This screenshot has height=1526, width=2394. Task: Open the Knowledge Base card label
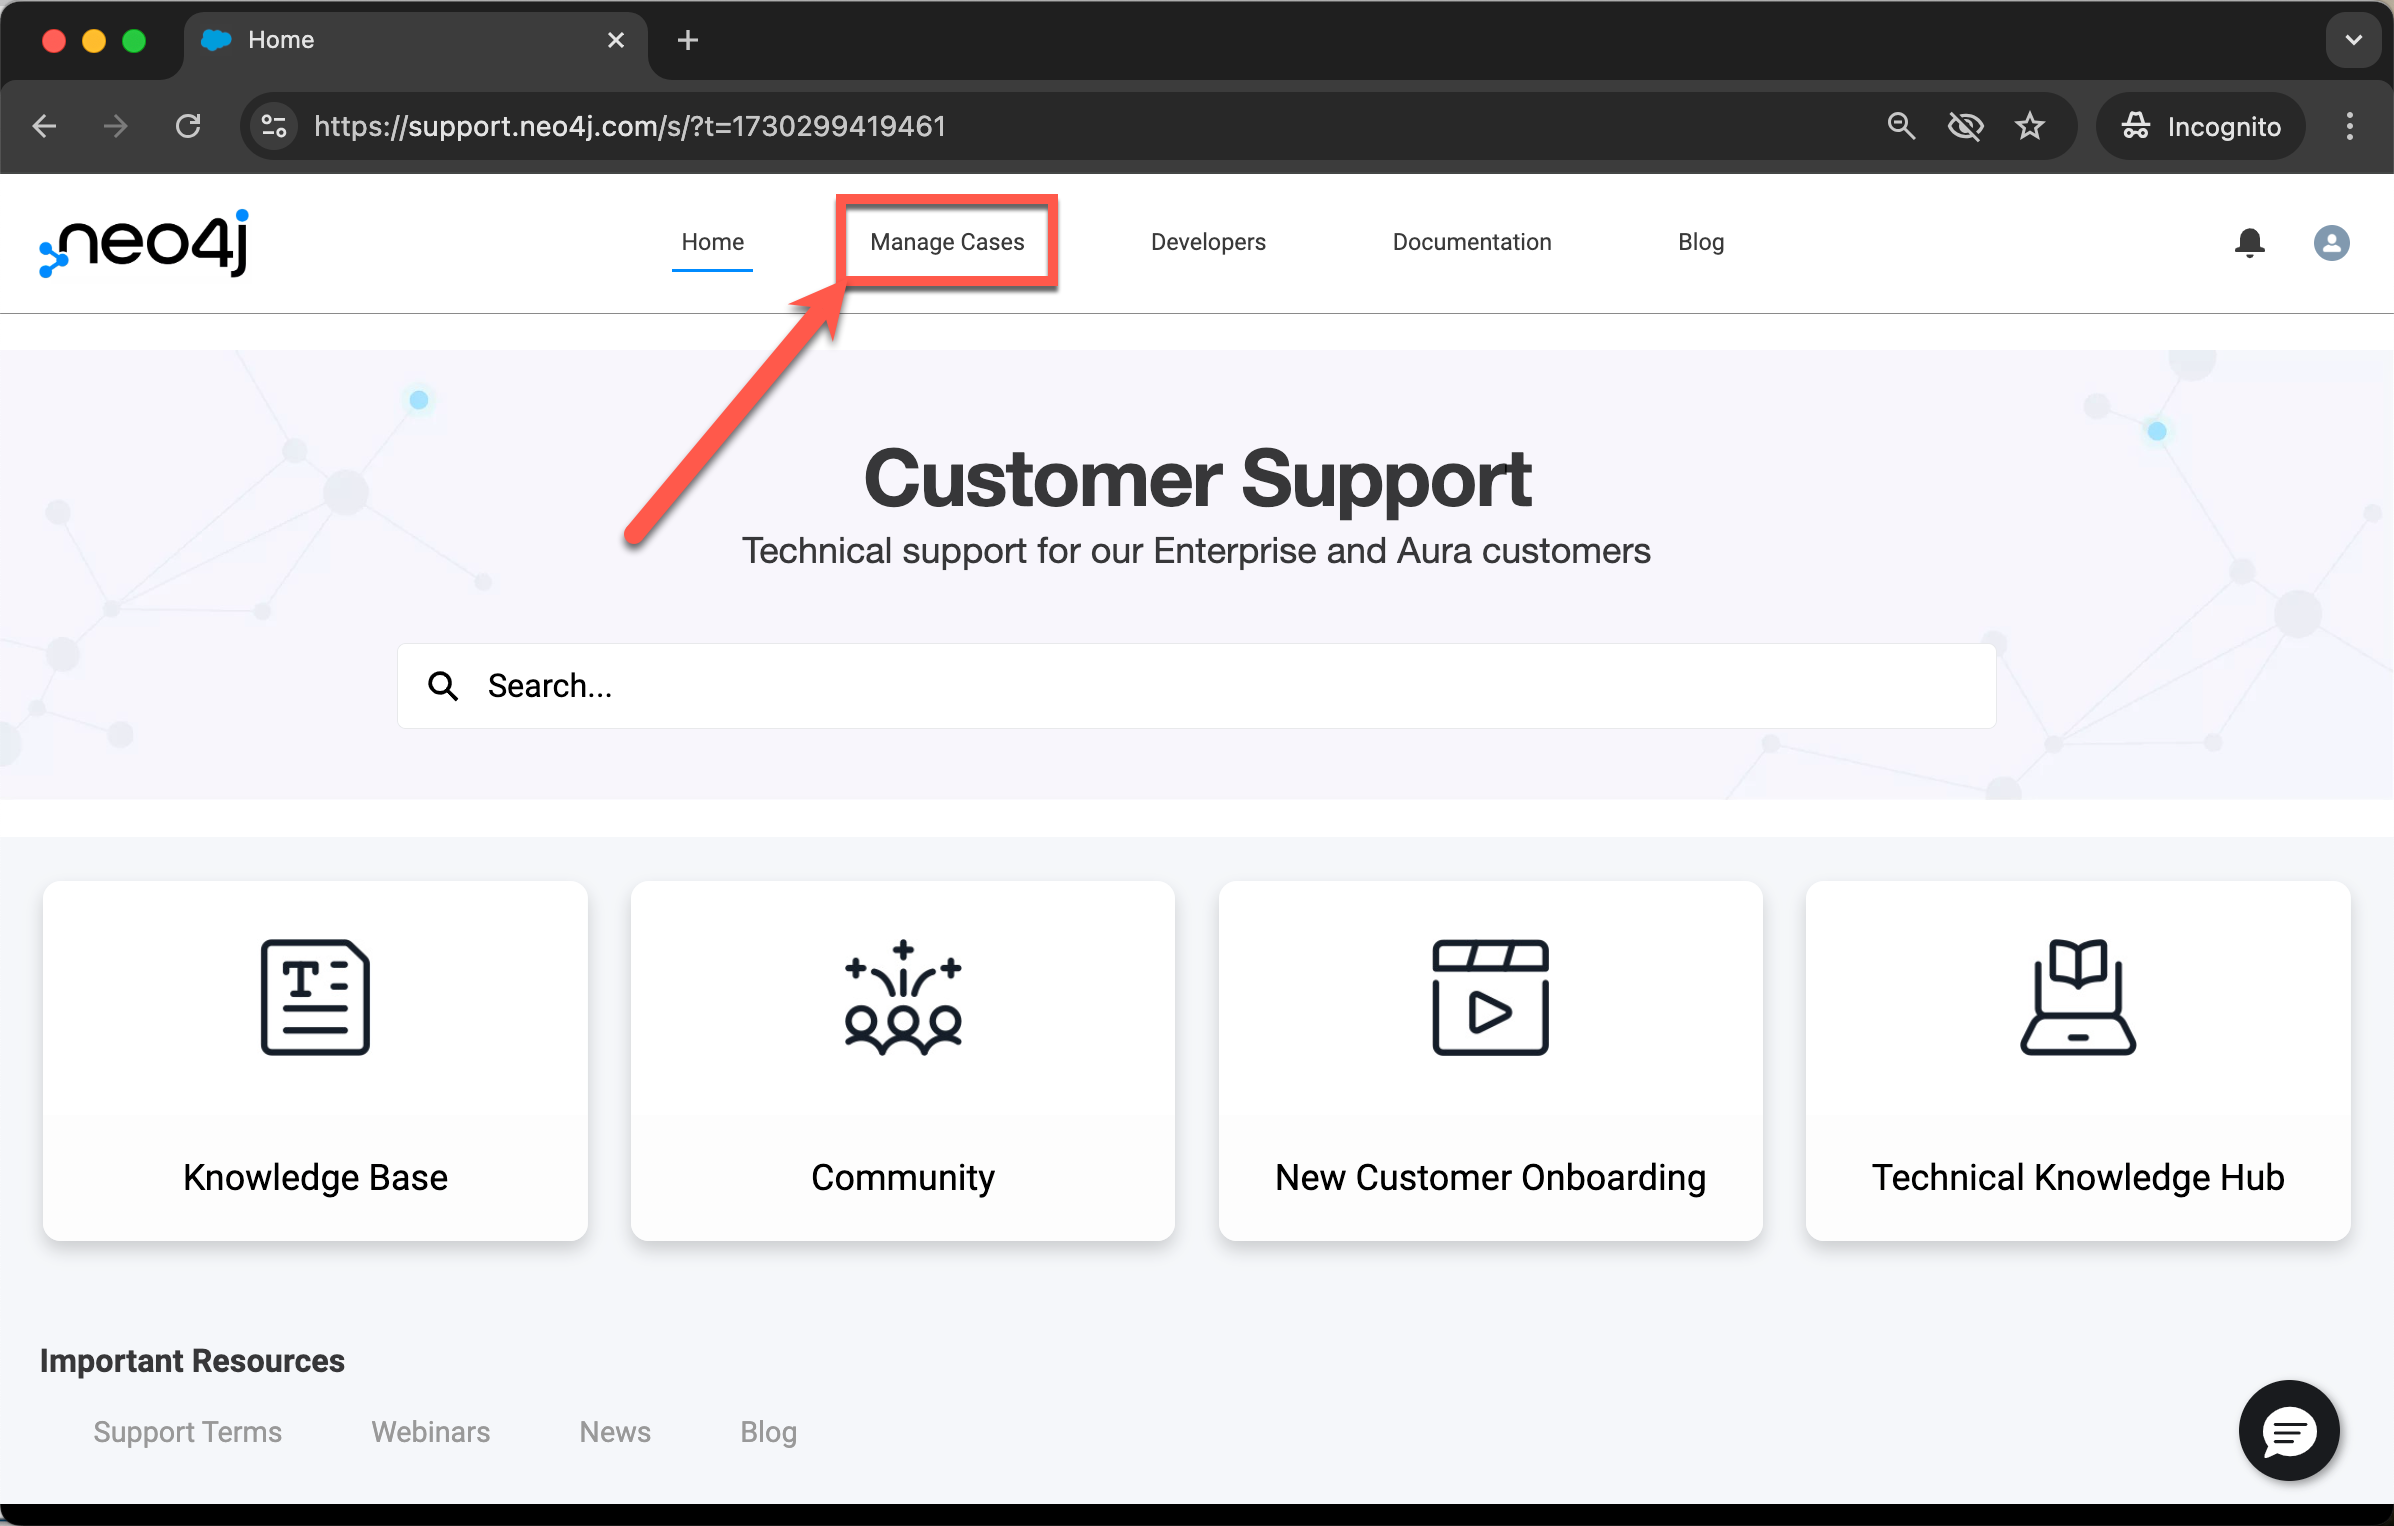[315, 1177]
